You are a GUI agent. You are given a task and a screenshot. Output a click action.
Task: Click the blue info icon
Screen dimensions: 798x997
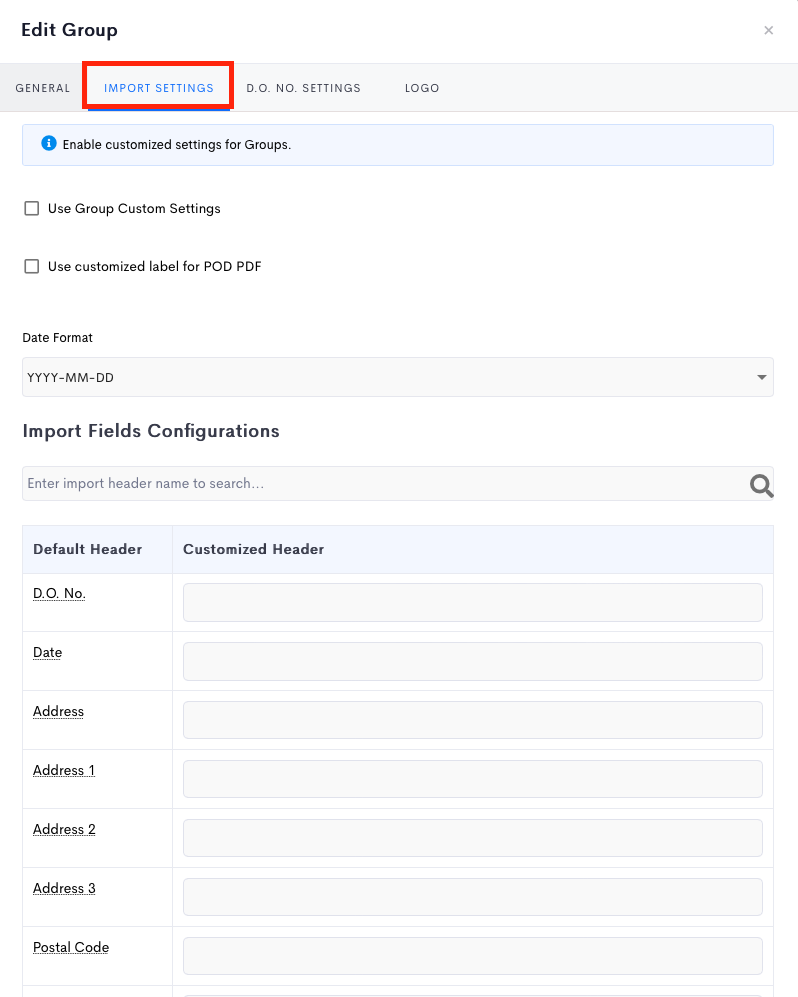coord(48,144)
